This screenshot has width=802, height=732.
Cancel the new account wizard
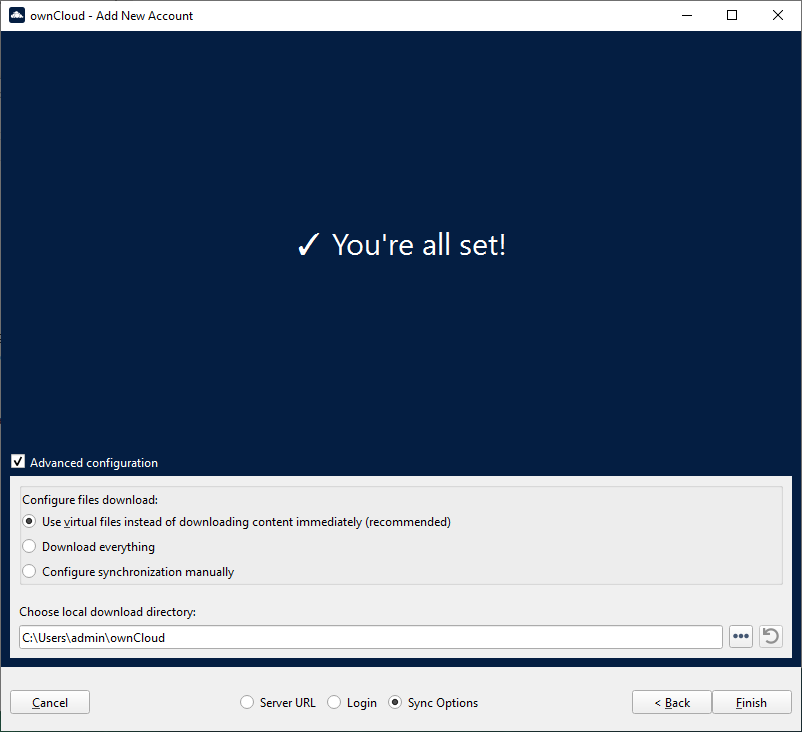tap(50, 702)
